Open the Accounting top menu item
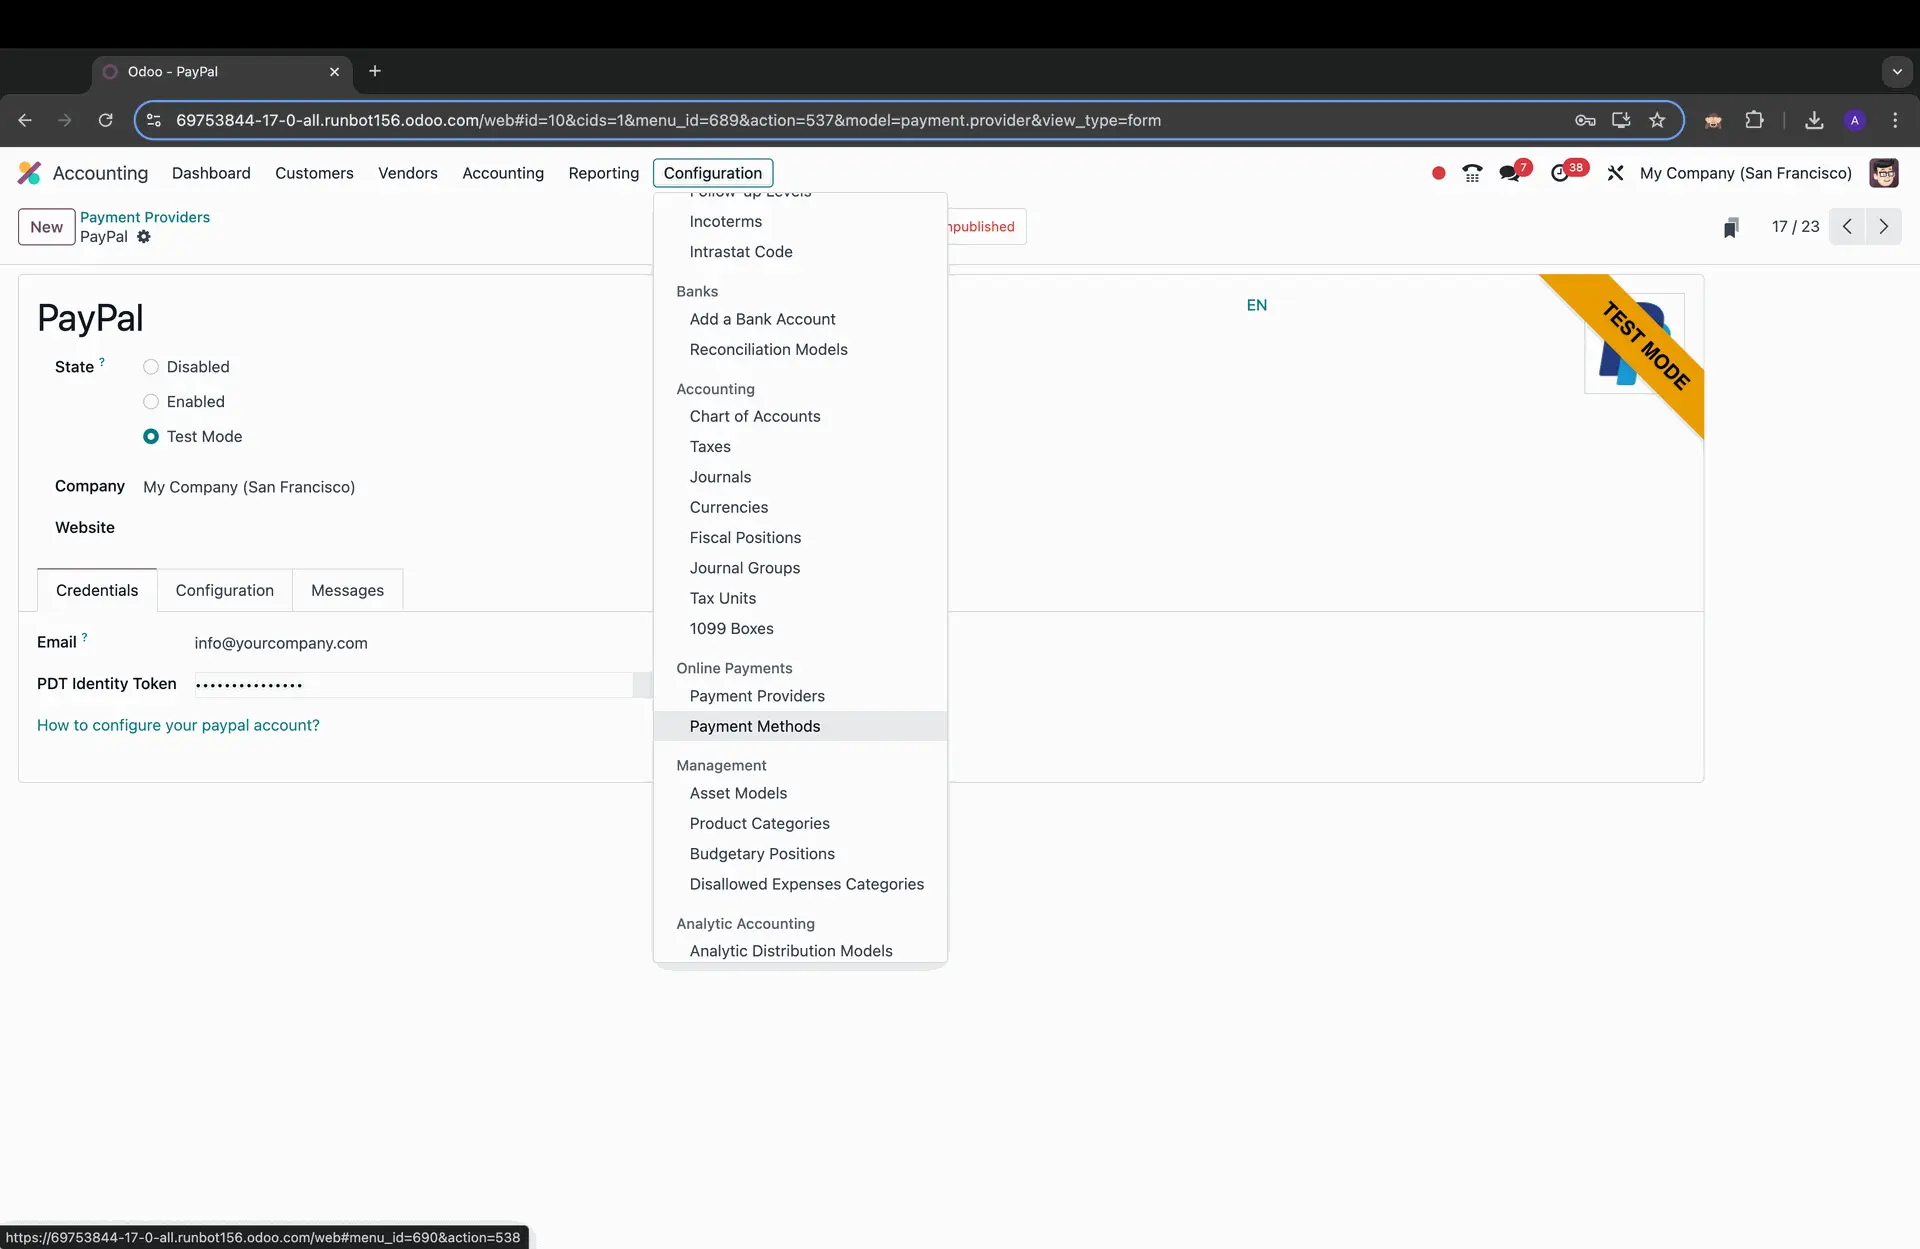Image resolution: width=1920 pixels, height=1249 pixels. (x=503, y=173)
